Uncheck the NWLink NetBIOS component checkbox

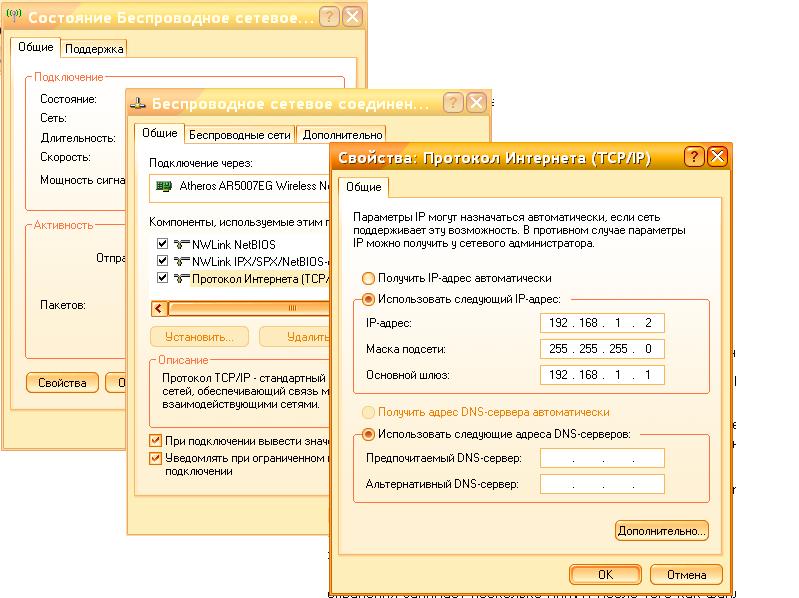point(162,244)
